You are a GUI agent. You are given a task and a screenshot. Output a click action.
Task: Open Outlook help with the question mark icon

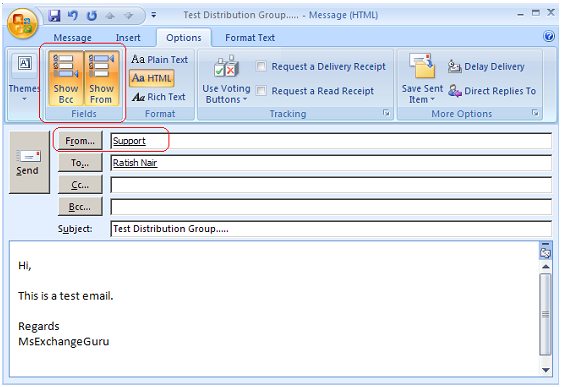click(x=549, y=36)
